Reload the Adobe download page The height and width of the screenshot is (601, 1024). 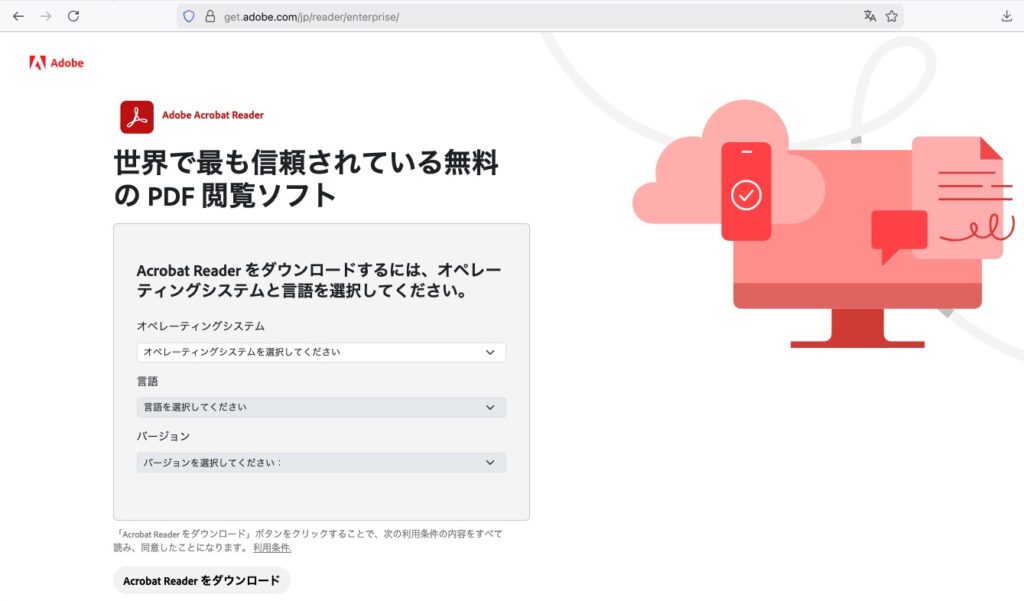[x=73, y=16]
